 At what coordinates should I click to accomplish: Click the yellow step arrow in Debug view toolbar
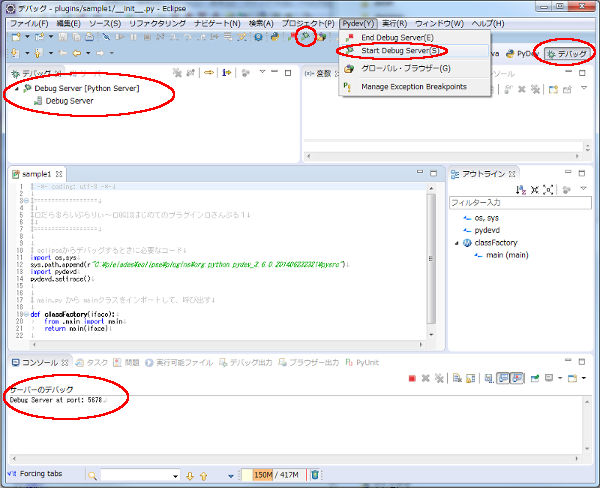point(209,72)
